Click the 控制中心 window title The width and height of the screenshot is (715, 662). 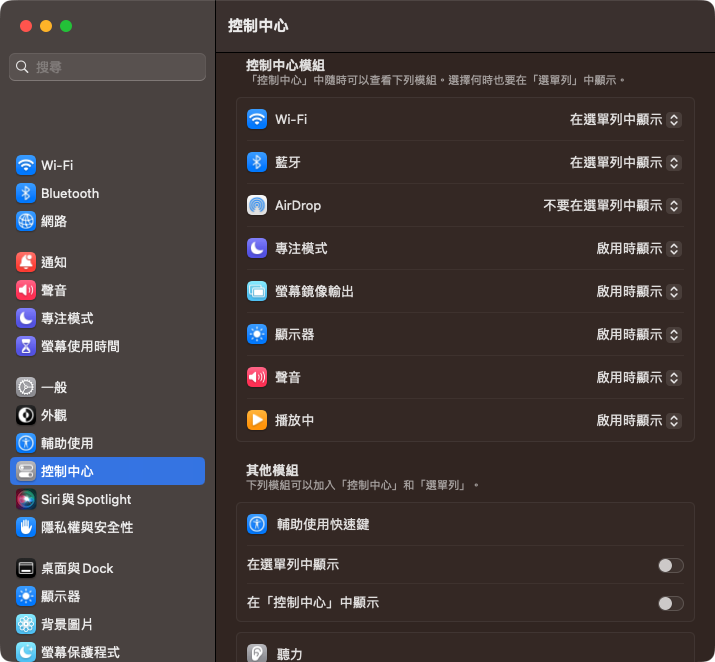click(258, 26)
